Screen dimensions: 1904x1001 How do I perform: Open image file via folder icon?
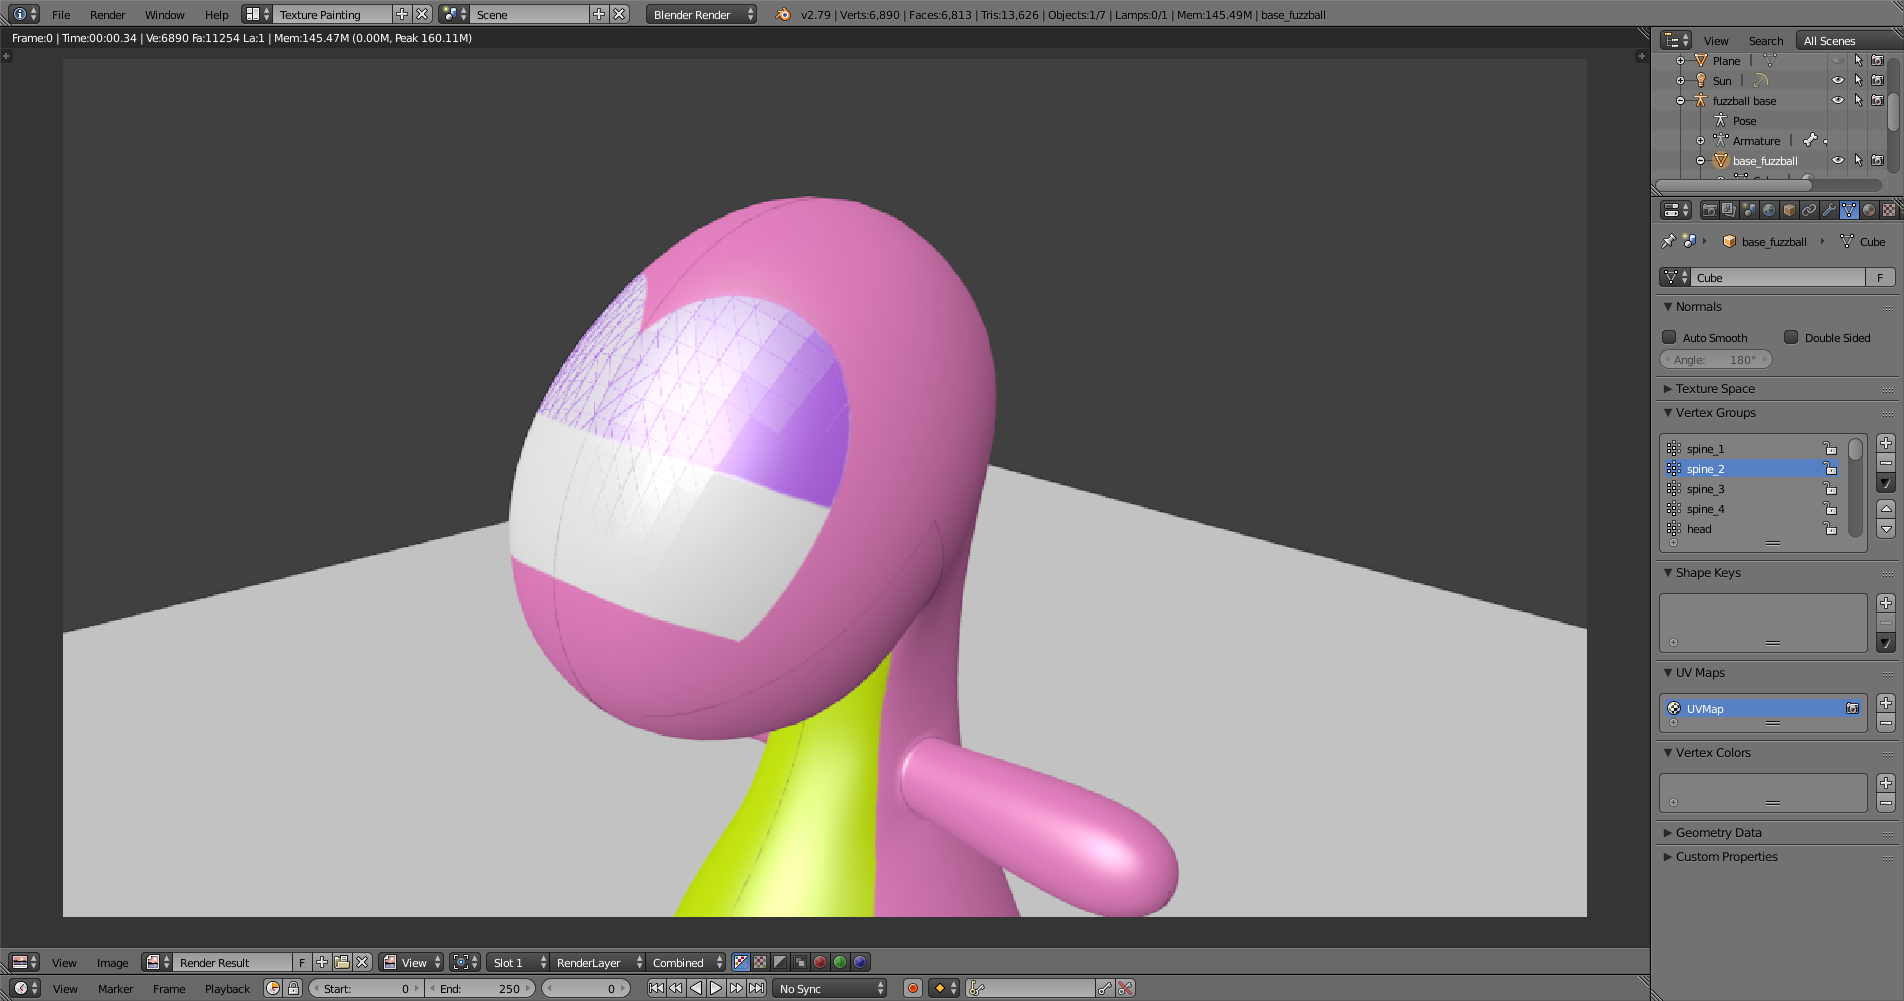342,962
